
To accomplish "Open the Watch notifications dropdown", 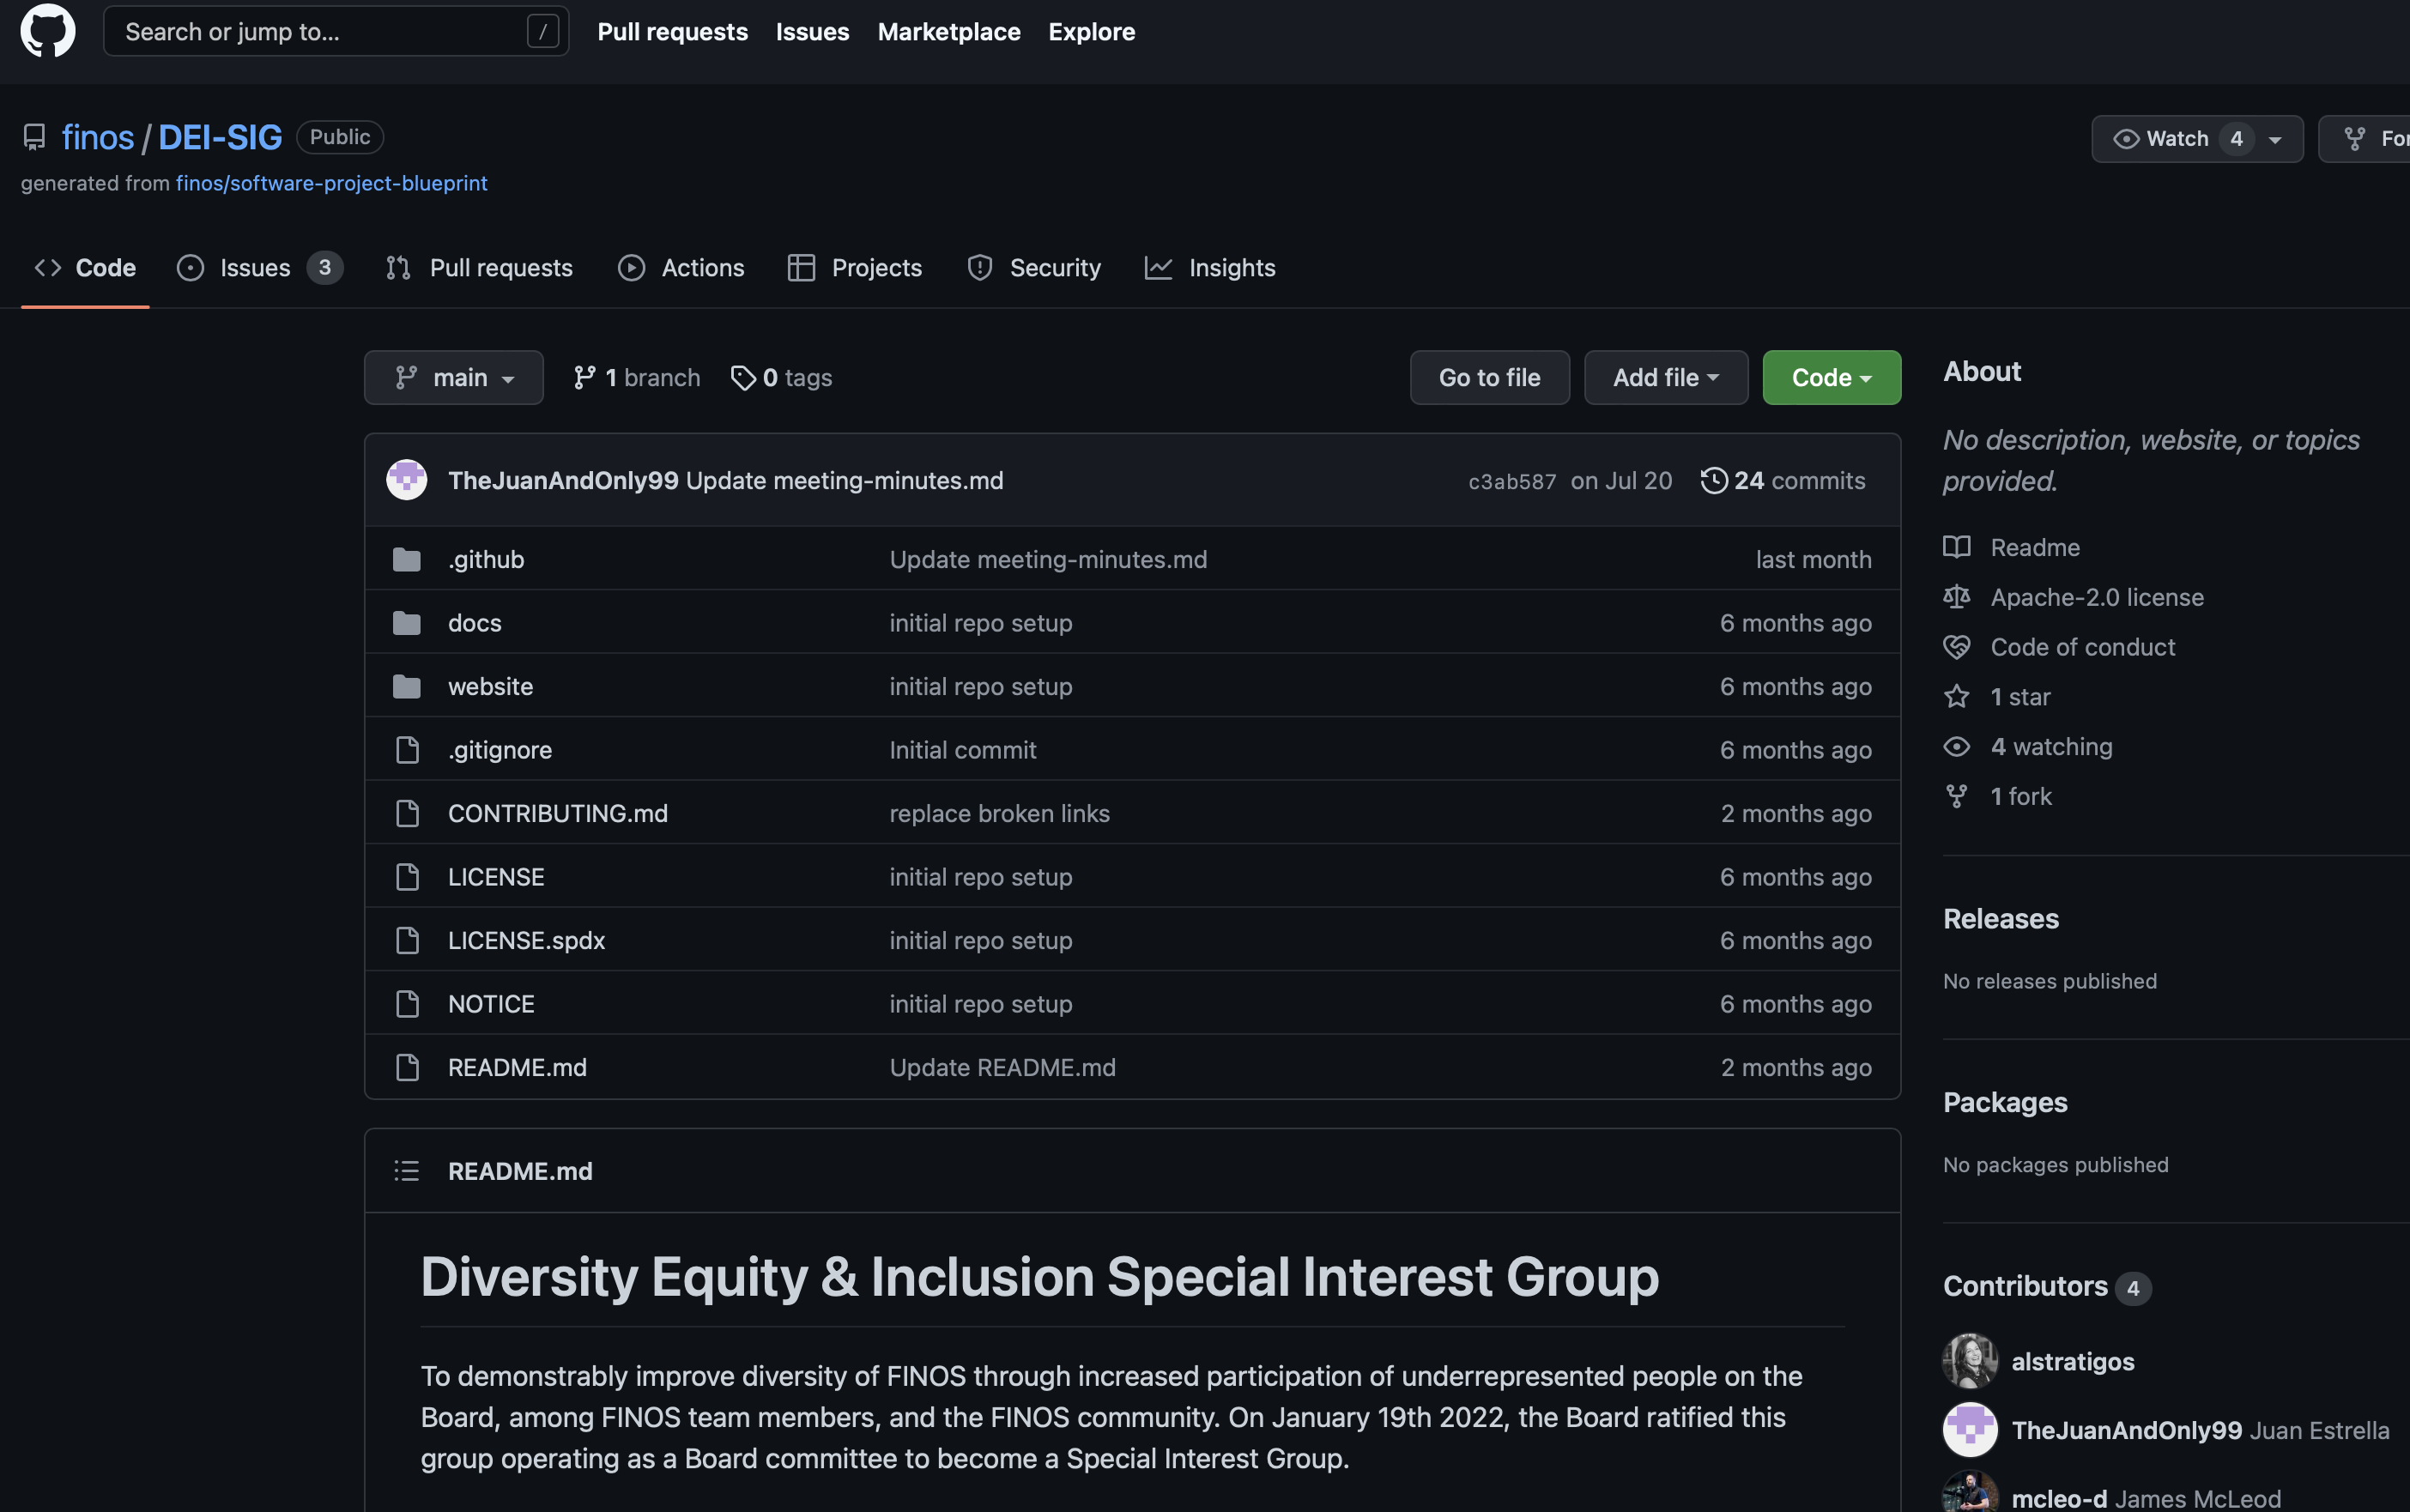I will pyautogui.click(x=2197, y=139).
